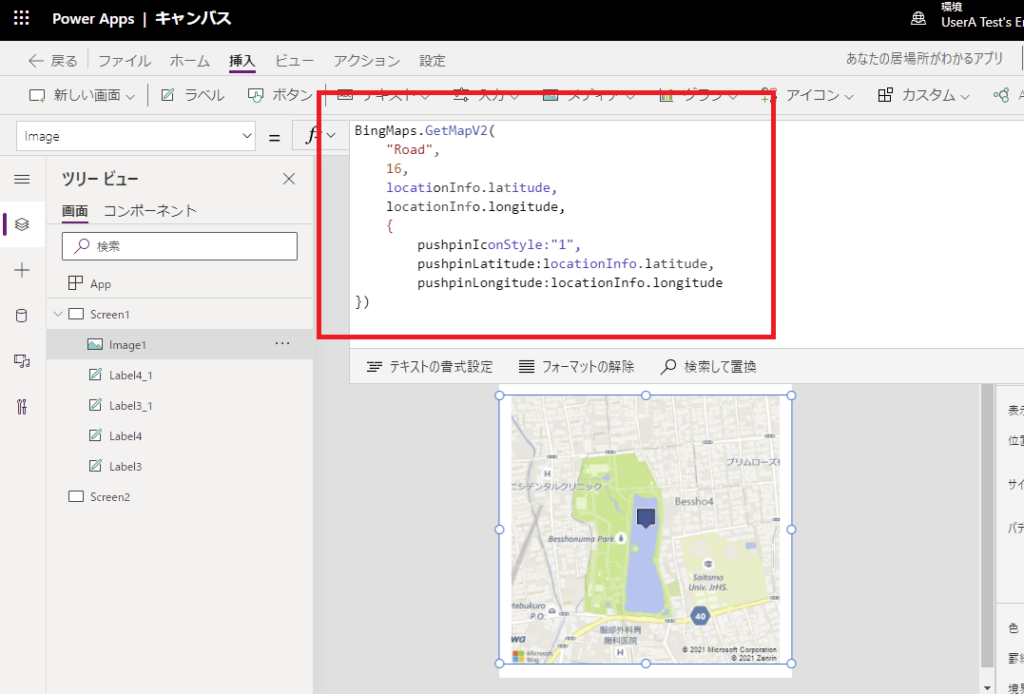
Task: Open the app launcher waffle icon
Action: pyautogui.click(x=21, y=18)
